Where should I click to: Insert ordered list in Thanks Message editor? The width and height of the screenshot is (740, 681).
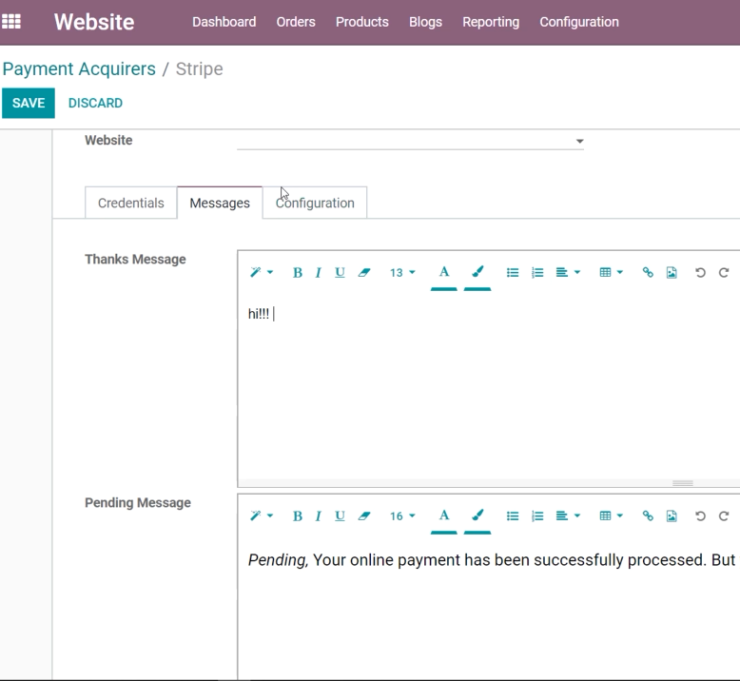537,273
